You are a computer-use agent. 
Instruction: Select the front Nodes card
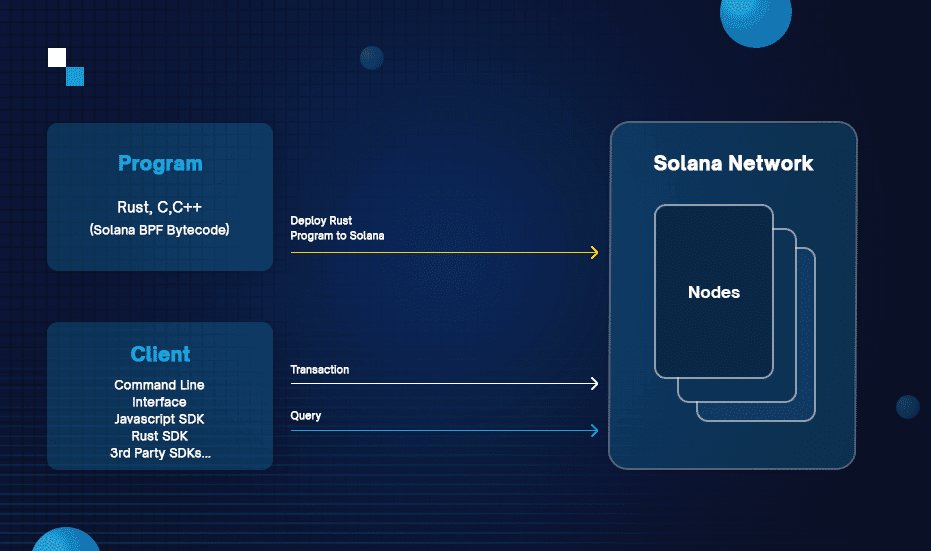[x=714, y=292]
